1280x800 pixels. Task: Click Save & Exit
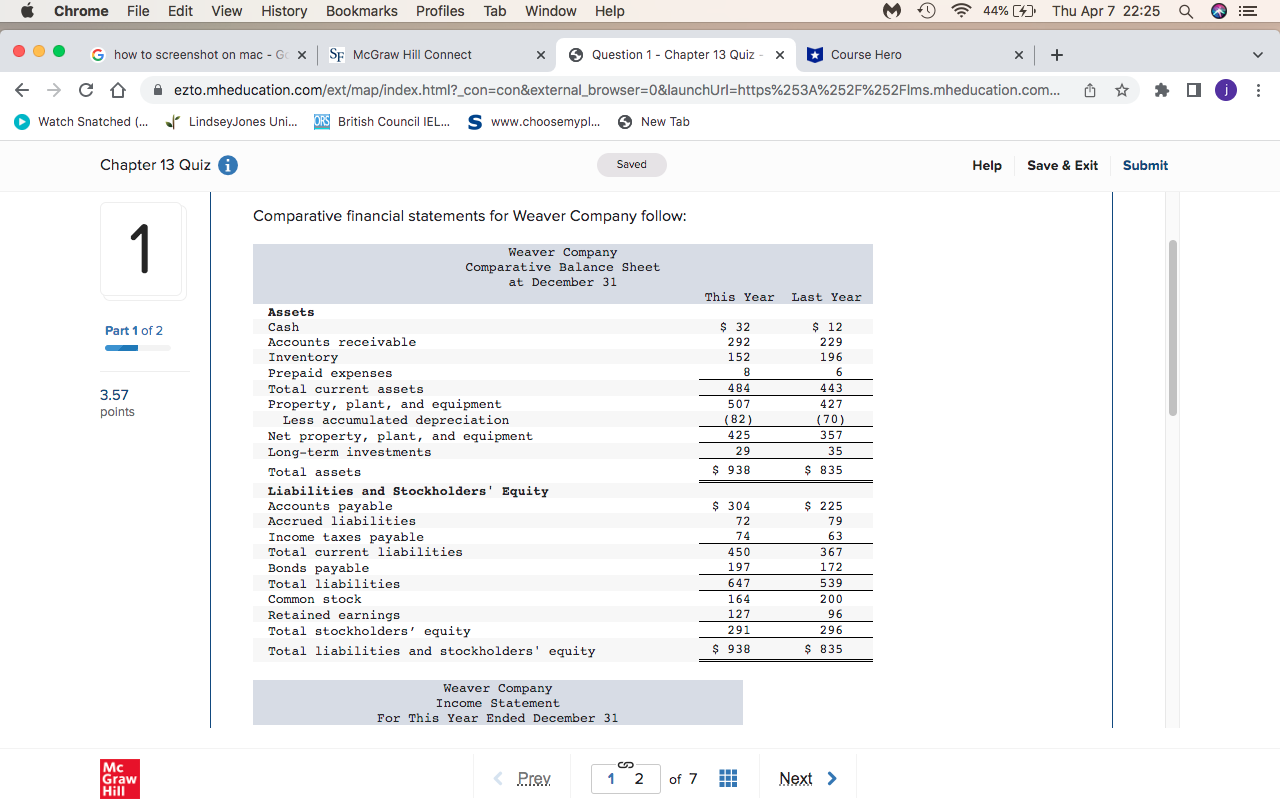pos(1062,165)
